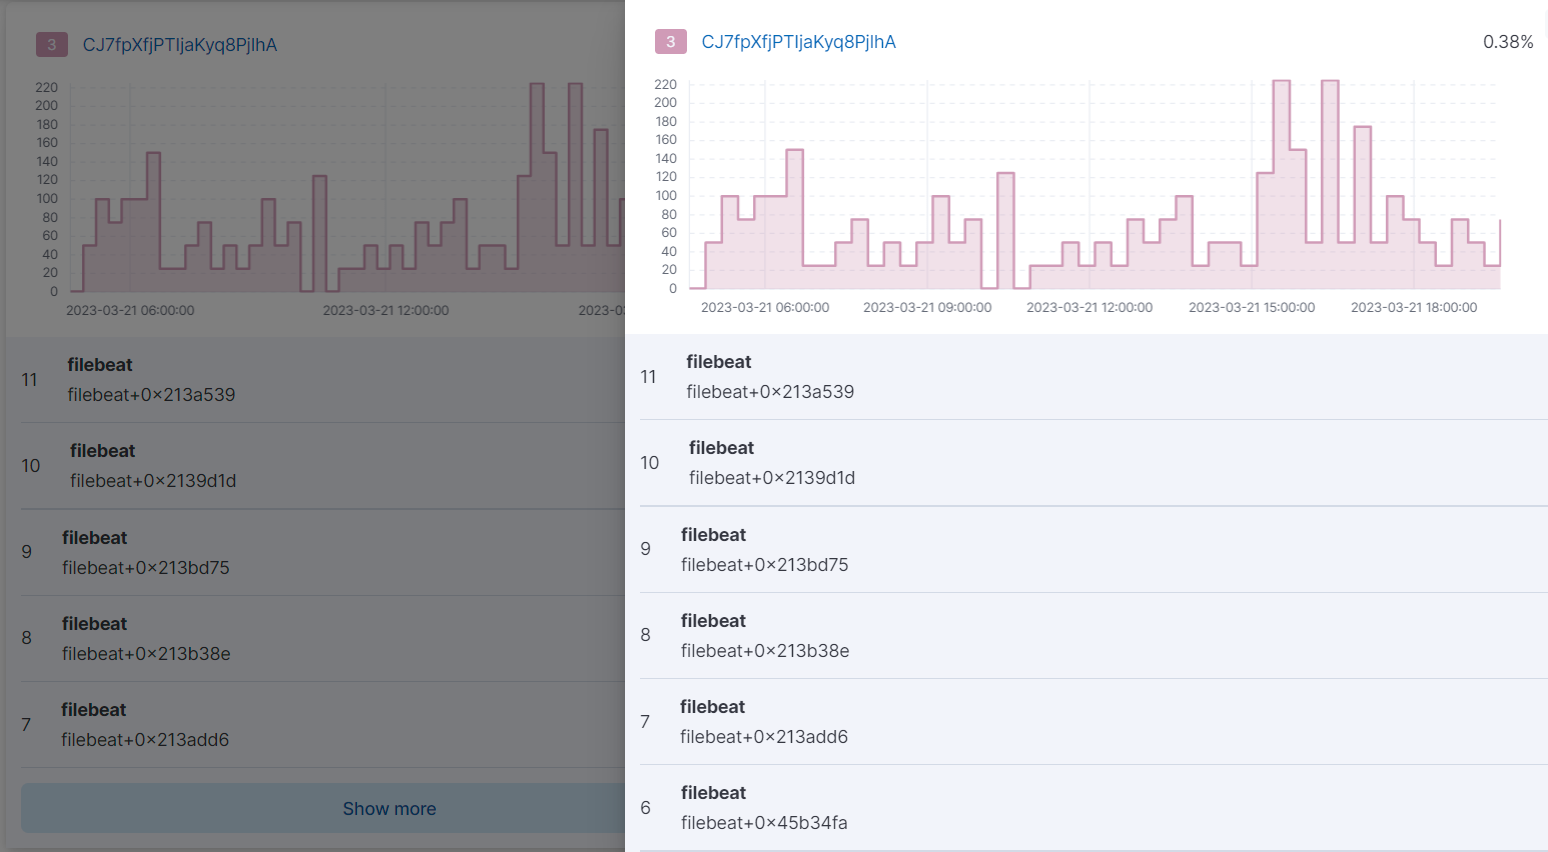Screen dimensions: 1548x852
Task: Click the 0.38% percentage indicator
Action: click(1508, 41)
